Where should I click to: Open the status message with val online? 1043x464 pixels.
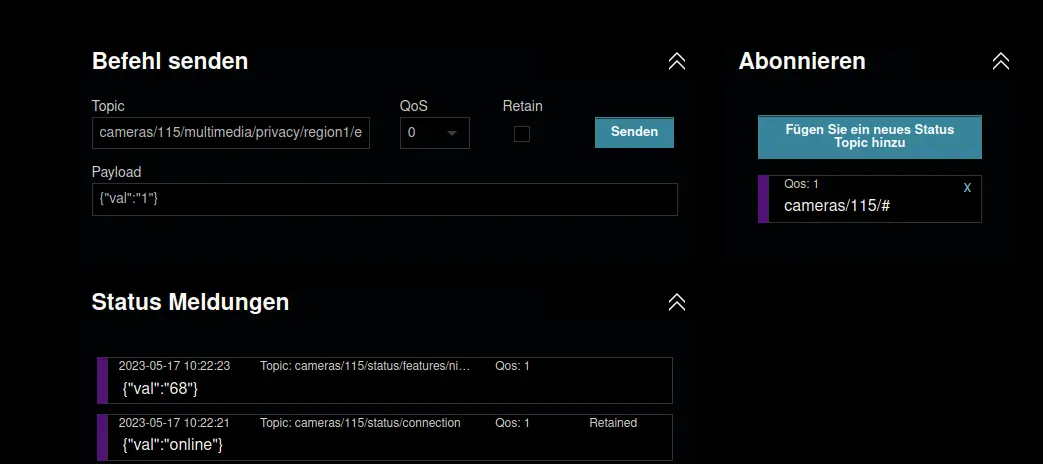390,443
